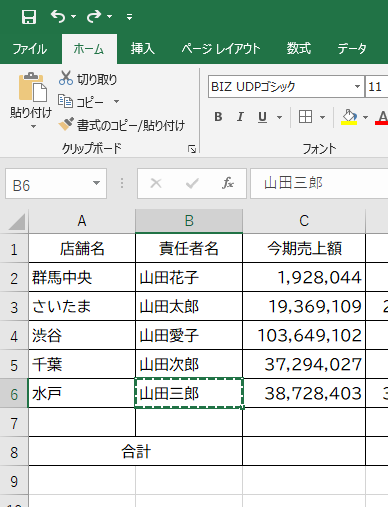The height and width of the screenshot is (507, 388).
Task: Expand the Name Box dropdown
Action: pyautogui.click(x=96, y=183)
